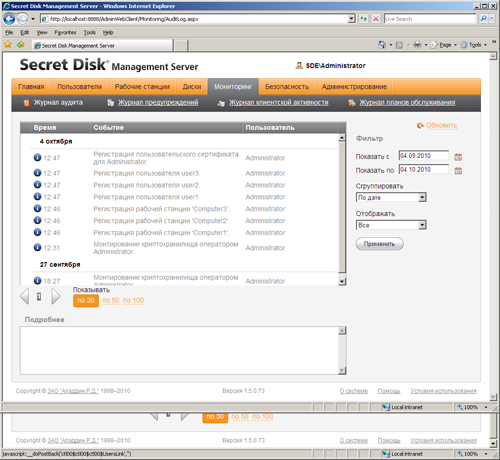The width and height of the screenshot is (500, 460).
Task: Select 'по 100' items per page
Action: (133, 301)
